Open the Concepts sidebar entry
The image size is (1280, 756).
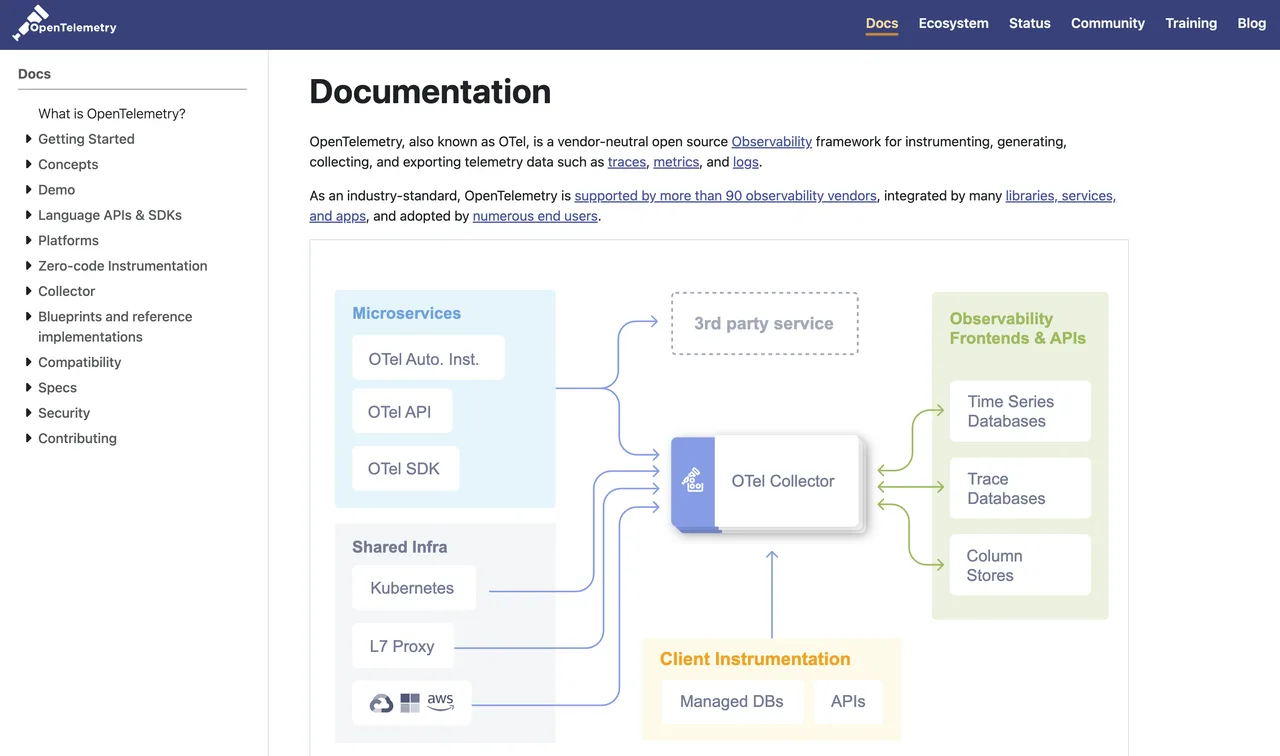pos(68,164)
